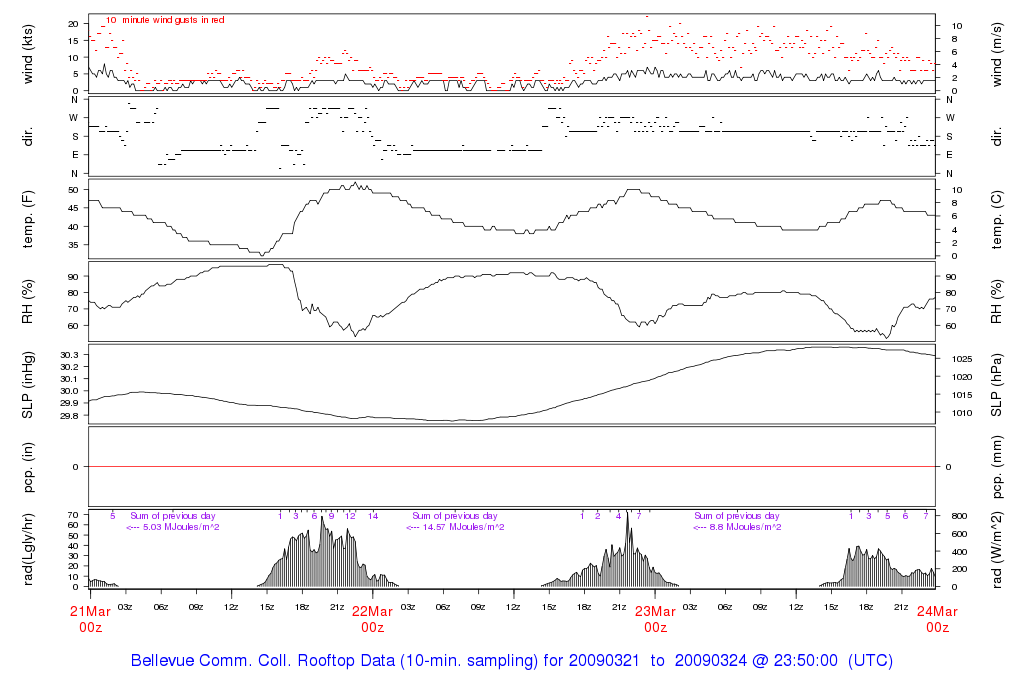
Task: Click the purple "14" hour marker in radiation panel
Action: (x=372, y=516)
